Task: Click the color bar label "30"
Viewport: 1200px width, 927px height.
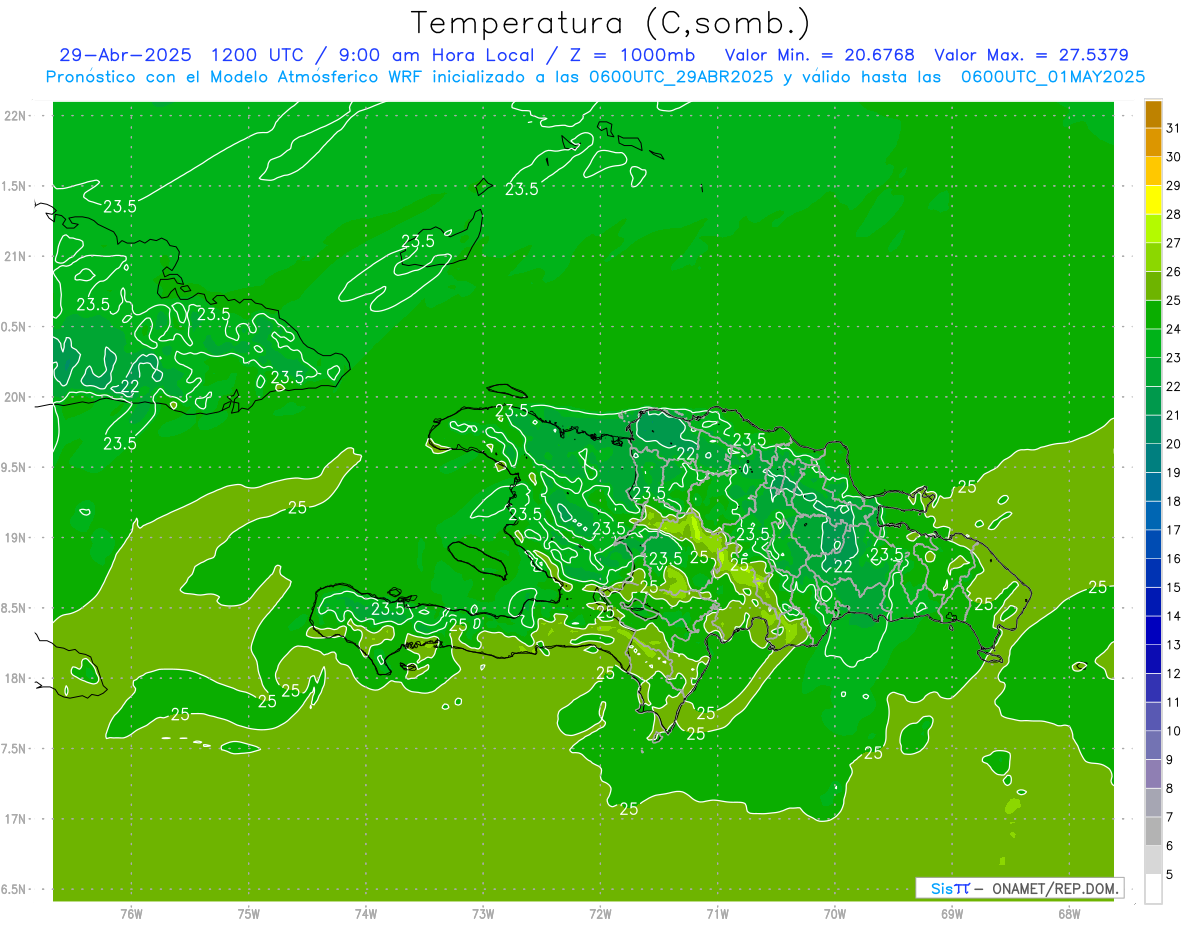Action: click(1173, 157)
